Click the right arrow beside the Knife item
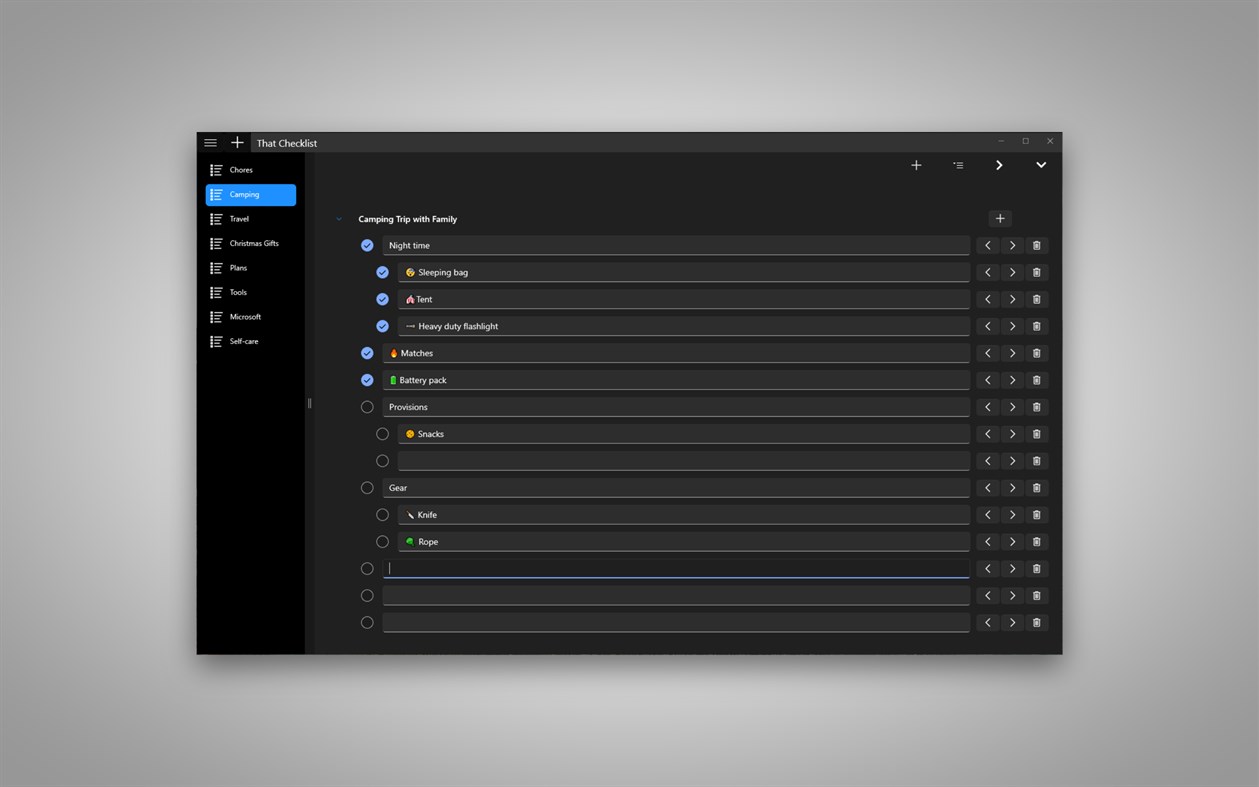The height and width of the screenshot is (787, 1259). 1012,514
